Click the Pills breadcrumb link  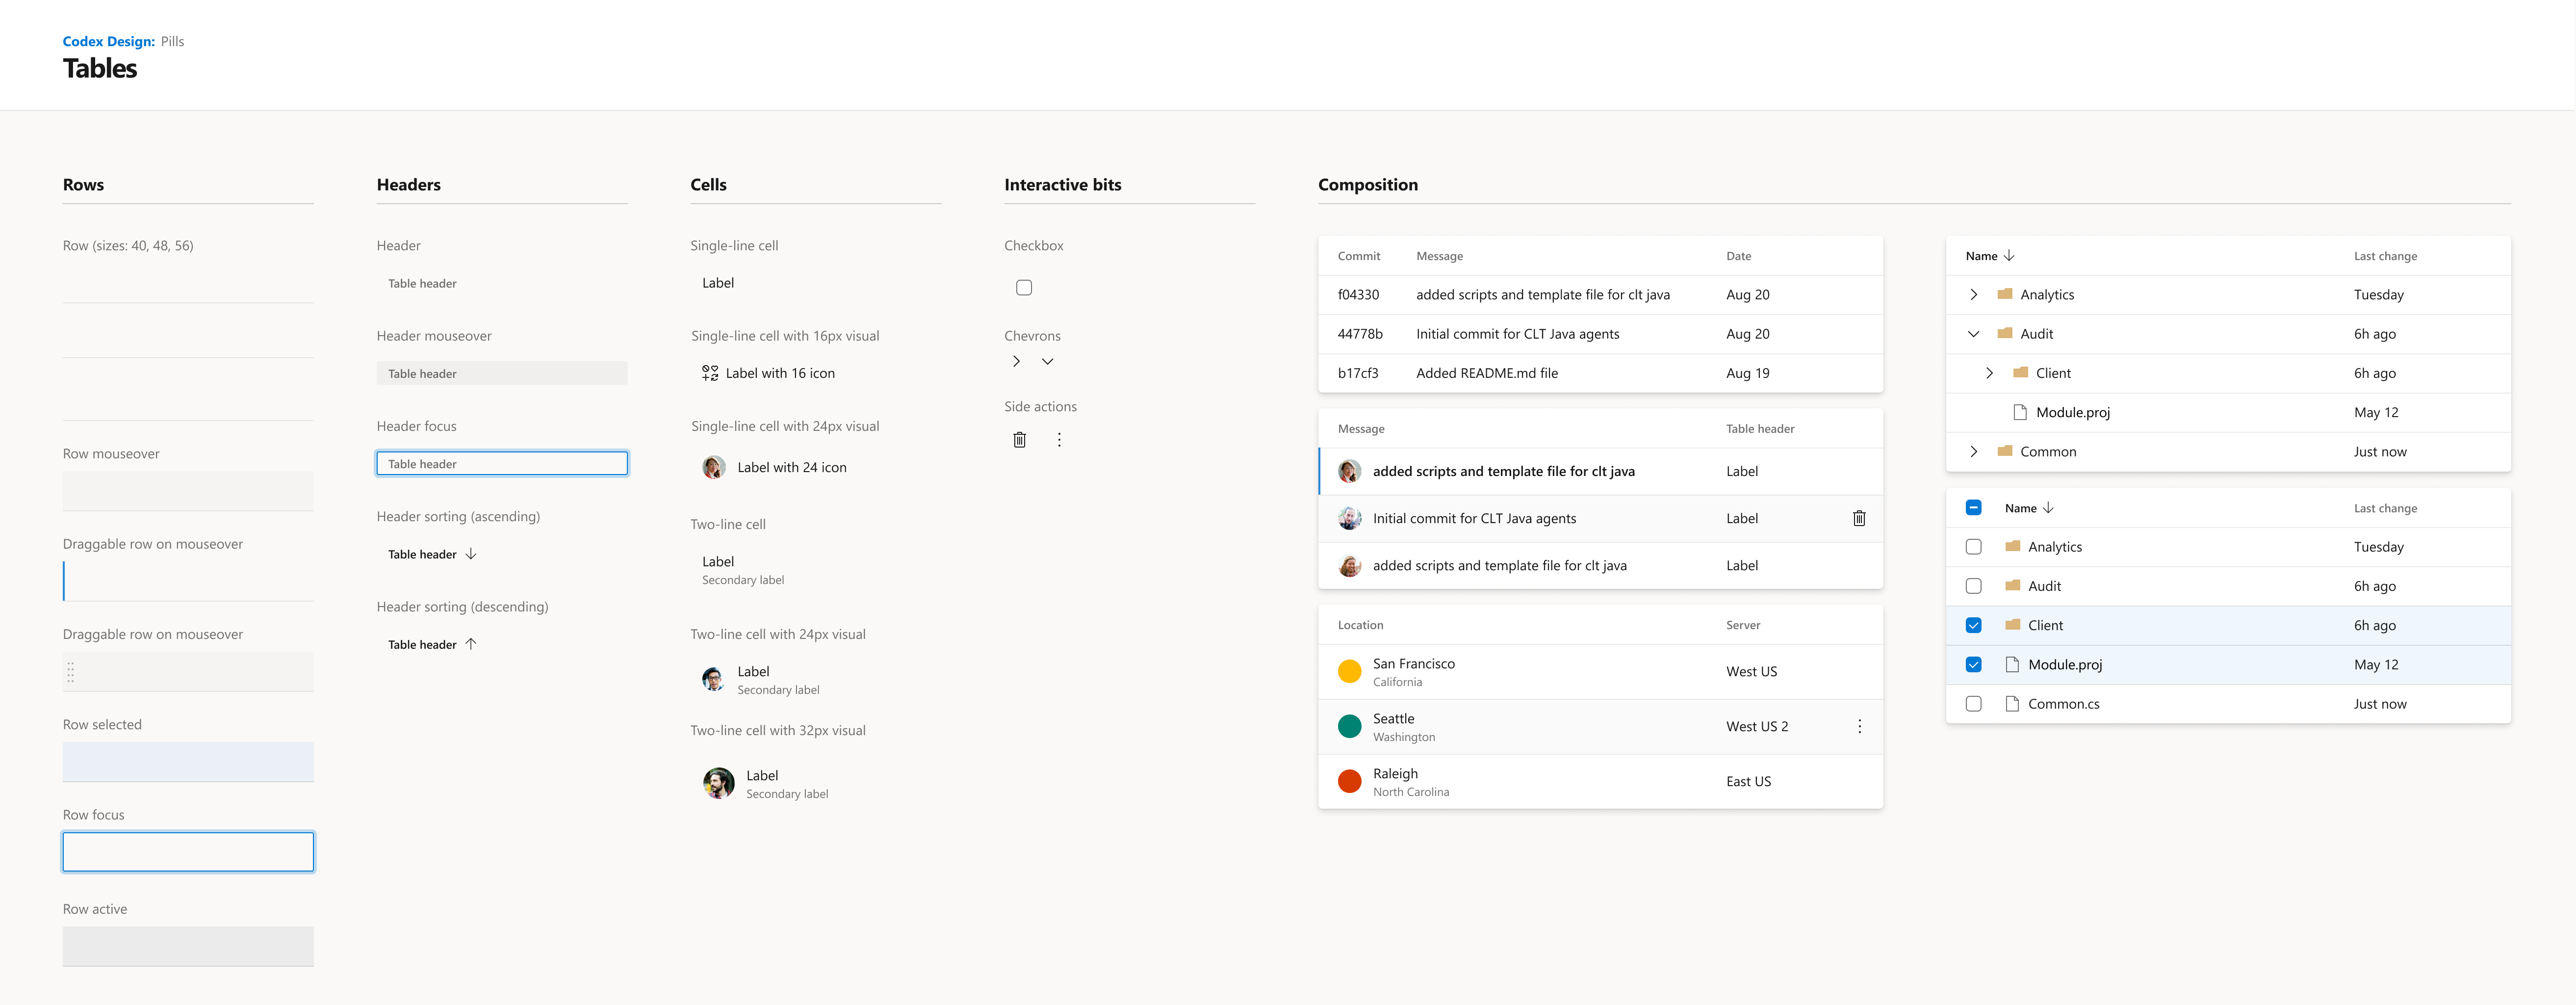tap(172, 41)
